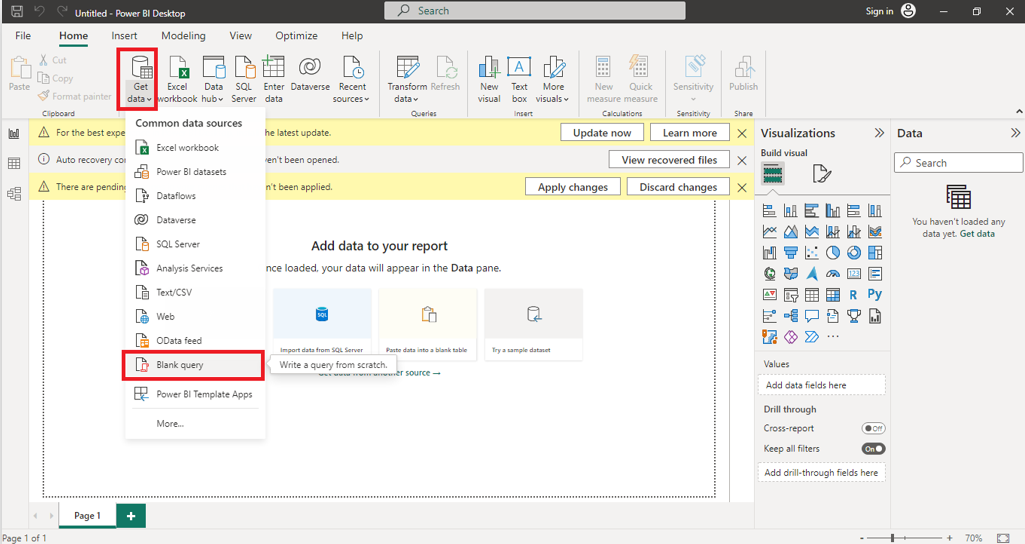Select the funnel chart visual

coord(791,252)
